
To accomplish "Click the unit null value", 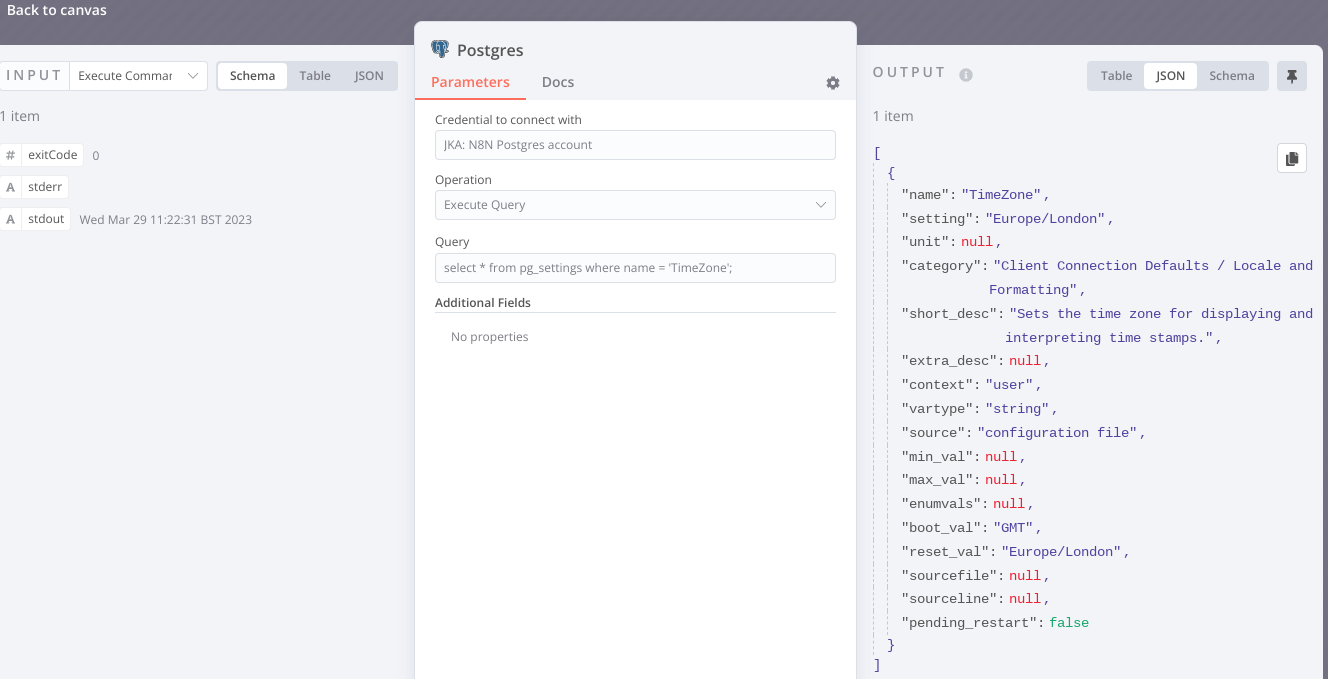I will coord(977,243).
